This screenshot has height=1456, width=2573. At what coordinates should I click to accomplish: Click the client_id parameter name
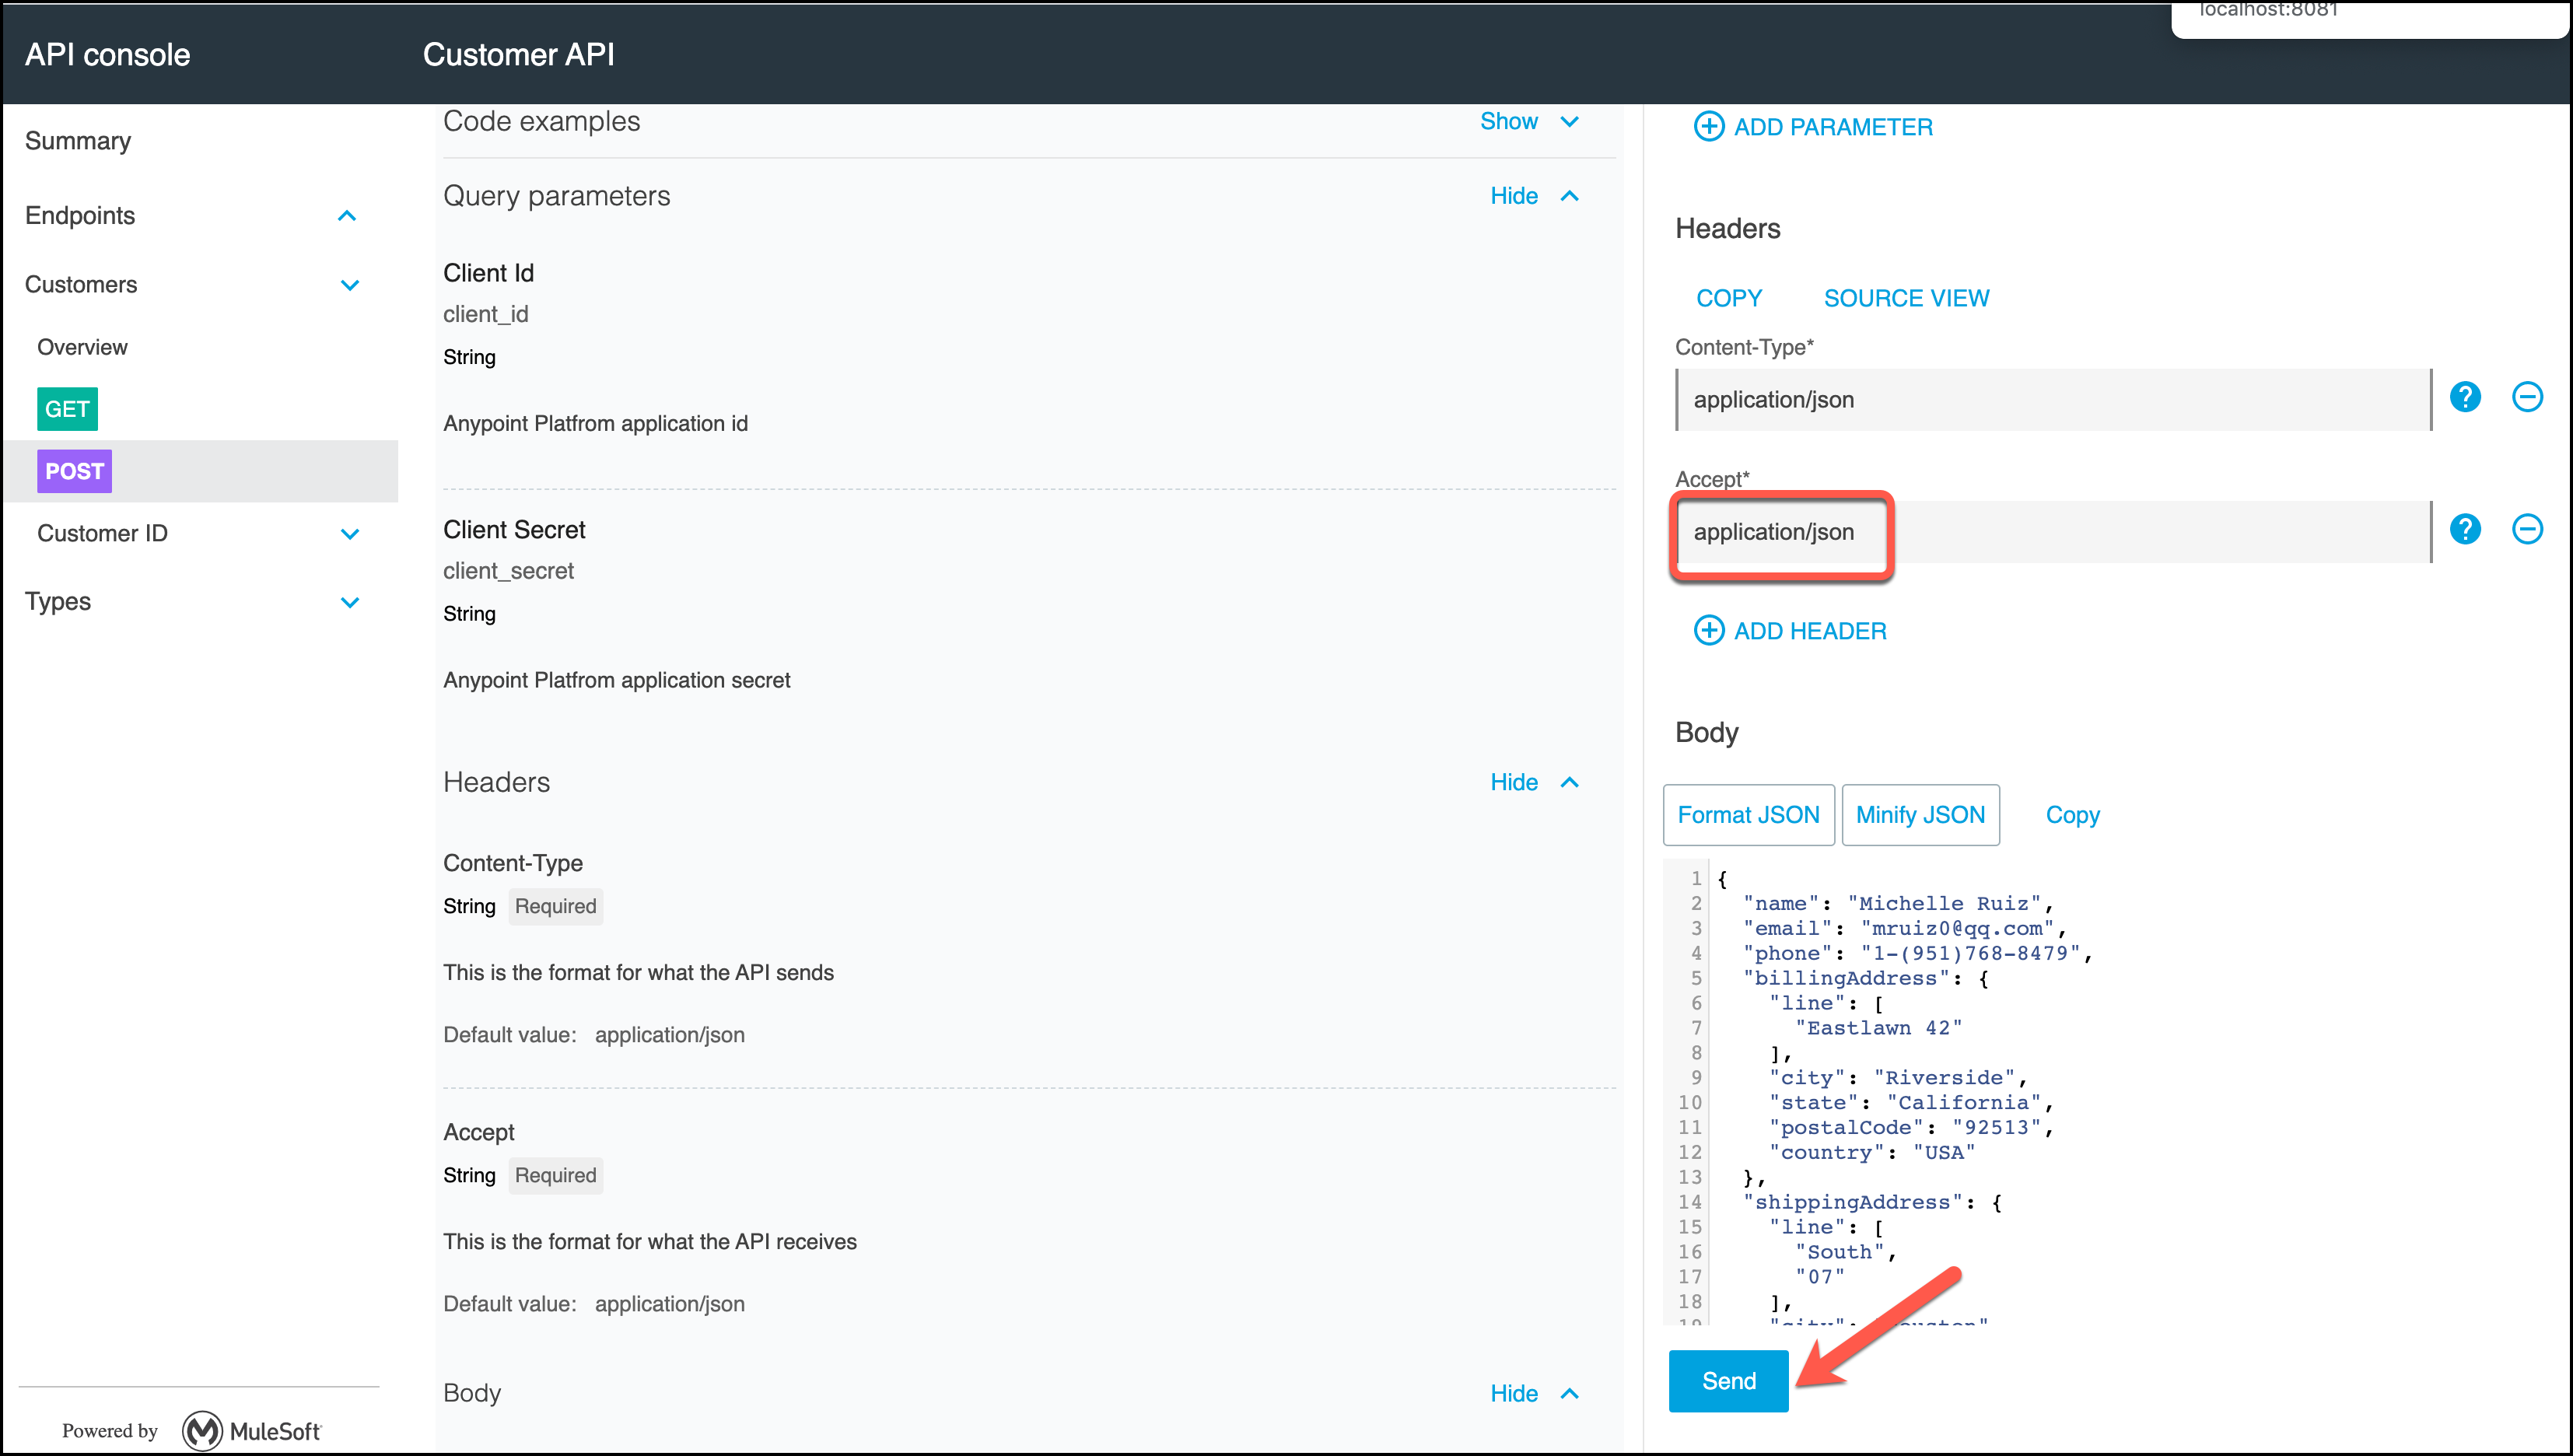[486, 314]
